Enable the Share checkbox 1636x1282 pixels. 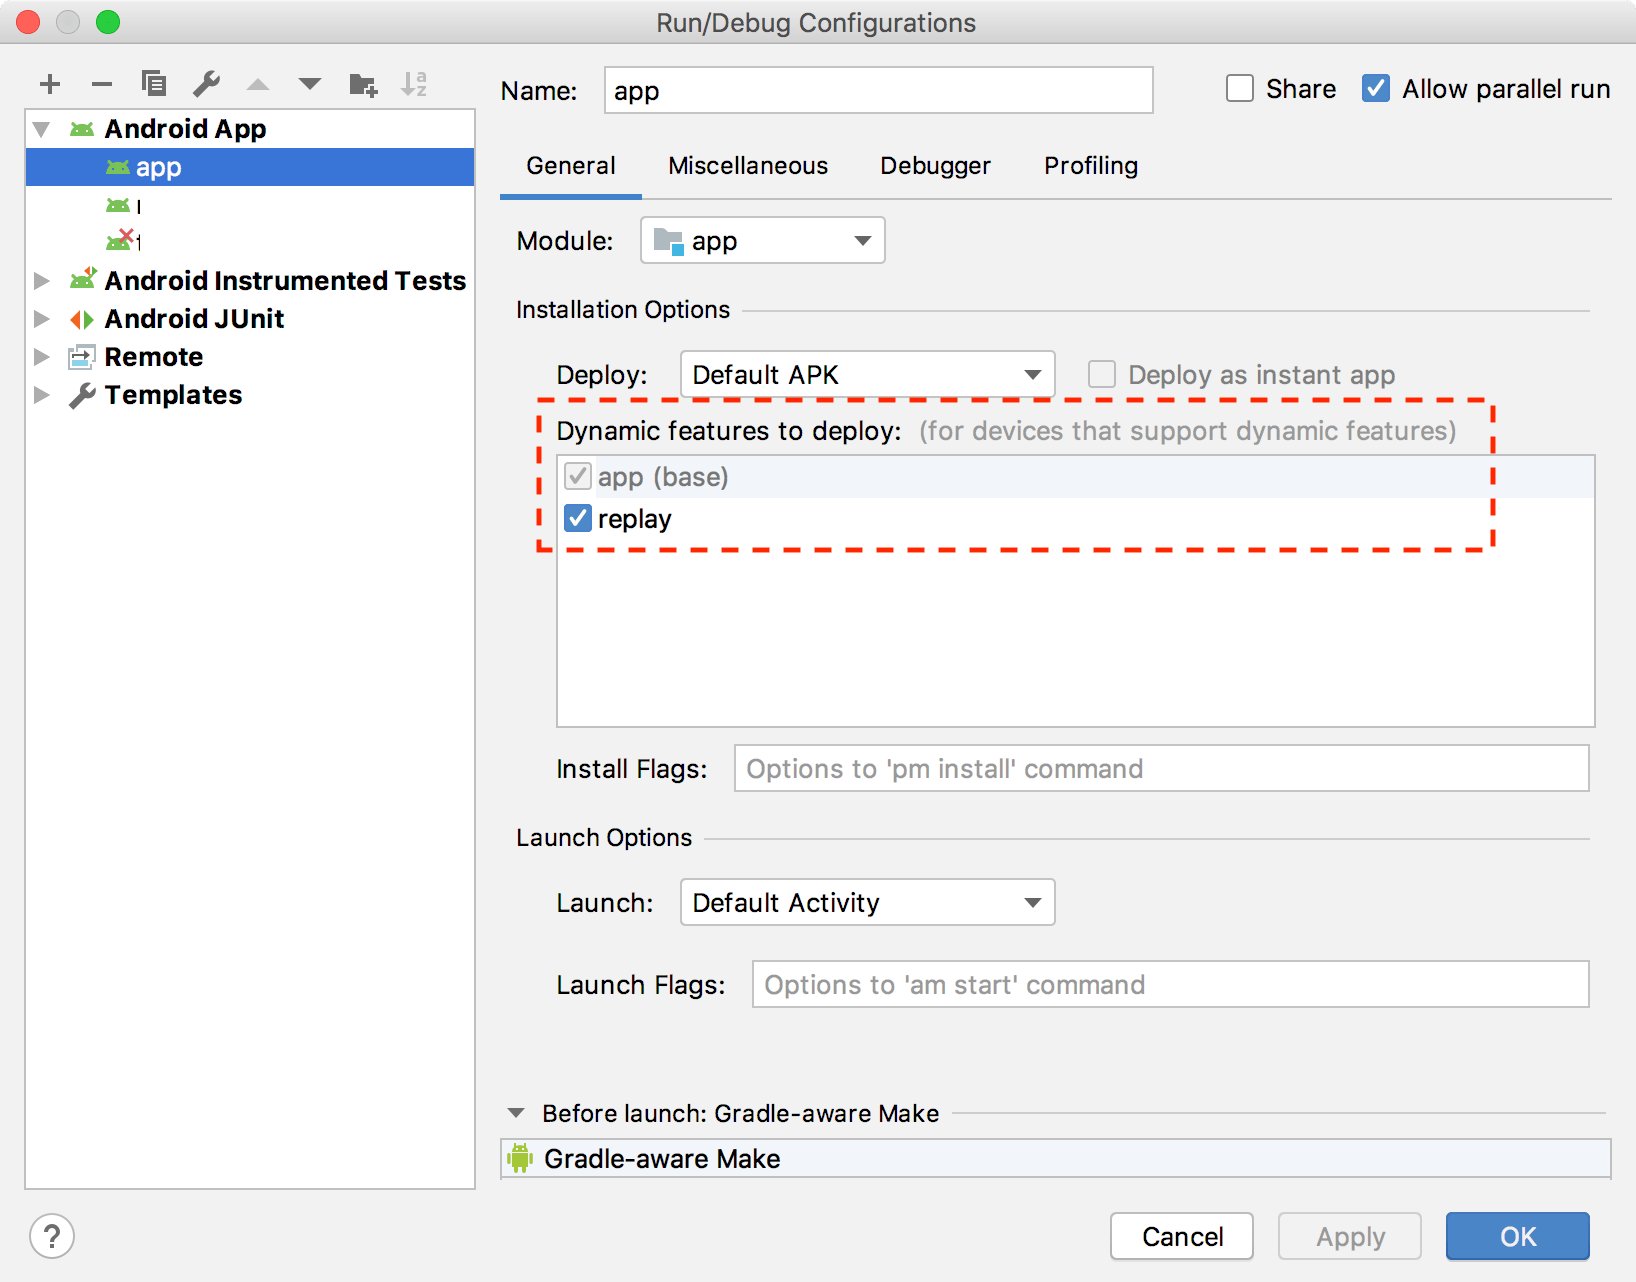point(1239,88)
